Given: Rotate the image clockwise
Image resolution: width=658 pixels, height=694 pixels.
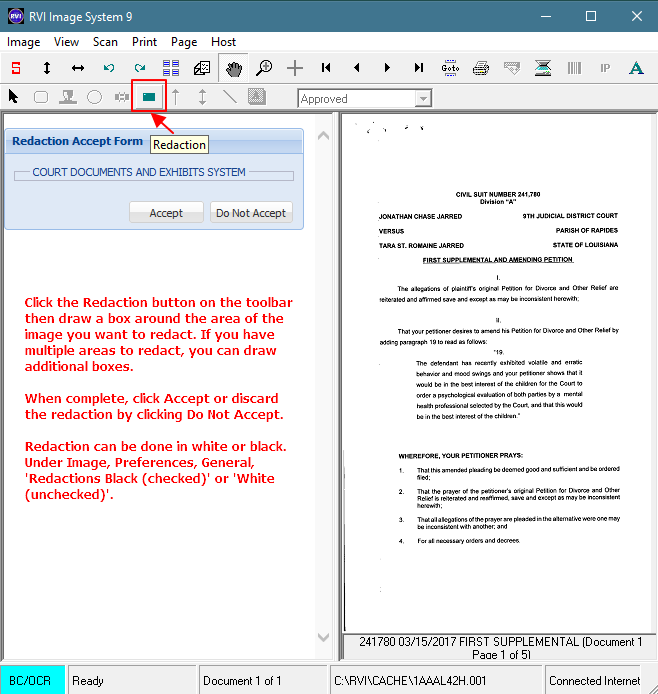Looking at the screenshot, I should [x=140, y=68].
